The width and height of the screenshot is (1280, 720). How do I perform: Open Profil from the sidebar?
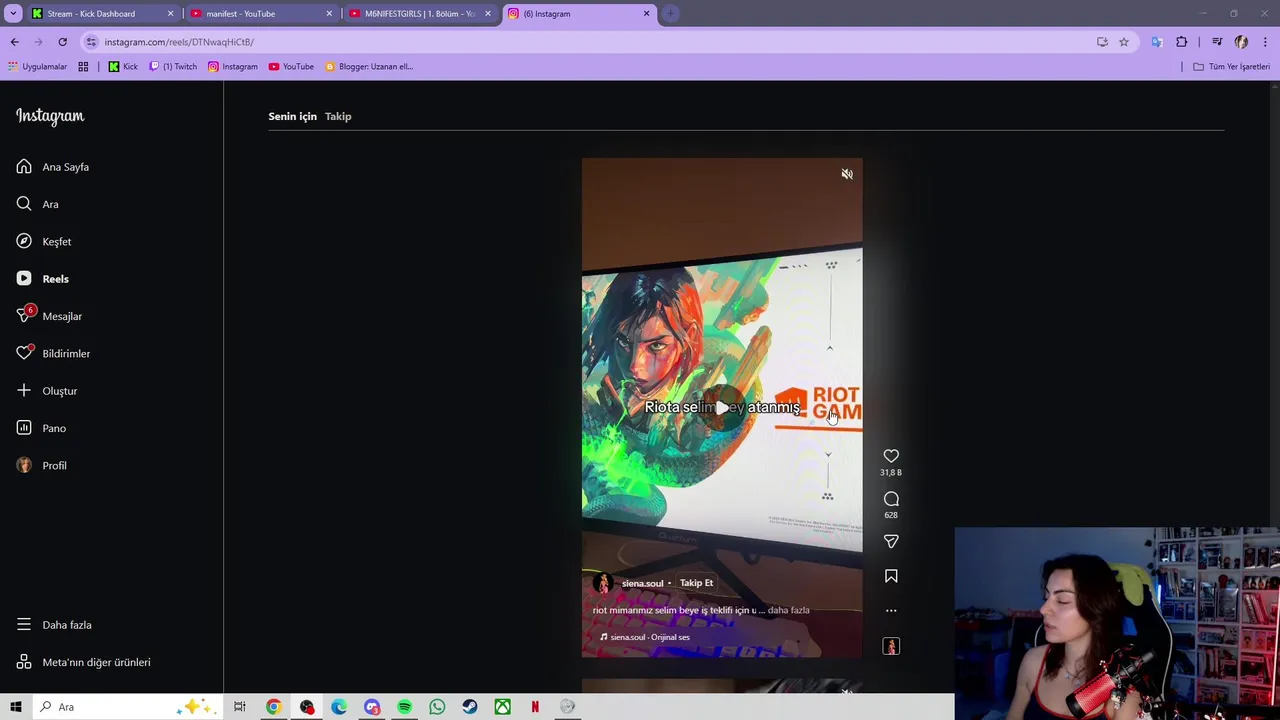point(42,466)
